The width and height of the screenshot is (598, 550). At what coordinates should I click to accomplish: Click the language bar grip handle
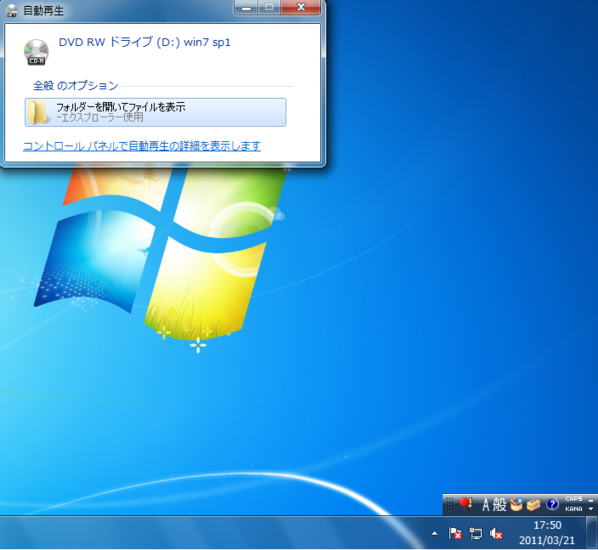coord(449,505)
